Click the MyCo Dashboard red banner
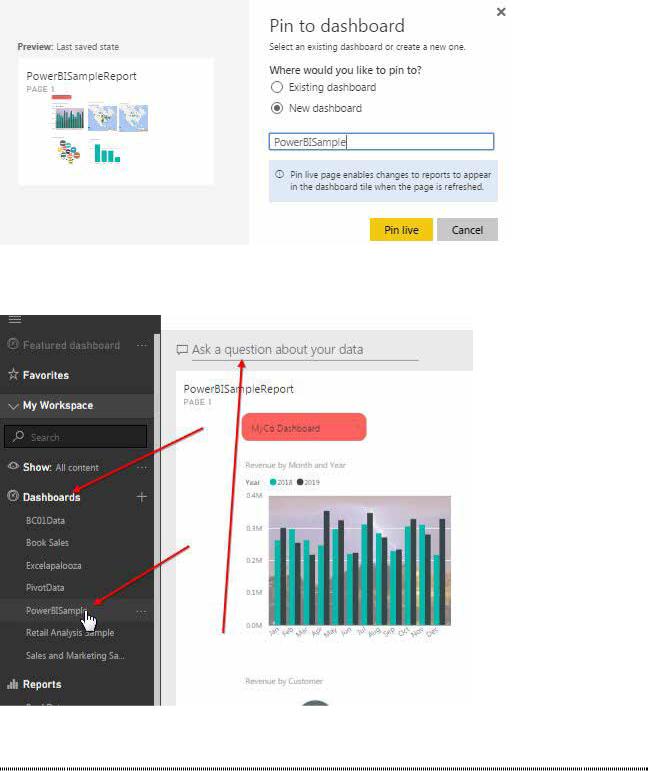Image resolution: width=648 pixels, height=771 pixels. coord(304,427)
